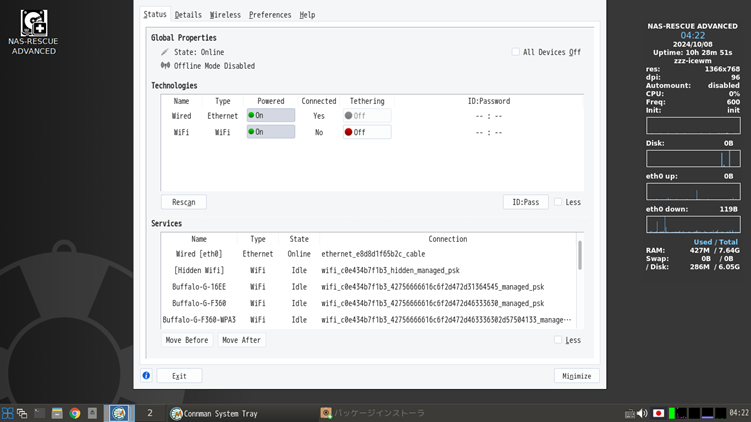Click the ID:Pass button
This screenshot has width=751, height=422.
[525, 202]
